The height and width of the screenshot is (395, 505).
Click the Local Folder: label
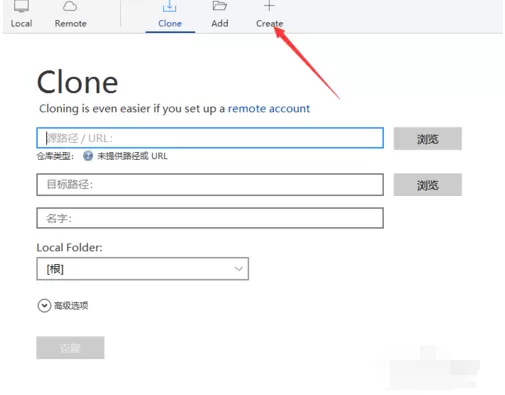click(69, 248)
